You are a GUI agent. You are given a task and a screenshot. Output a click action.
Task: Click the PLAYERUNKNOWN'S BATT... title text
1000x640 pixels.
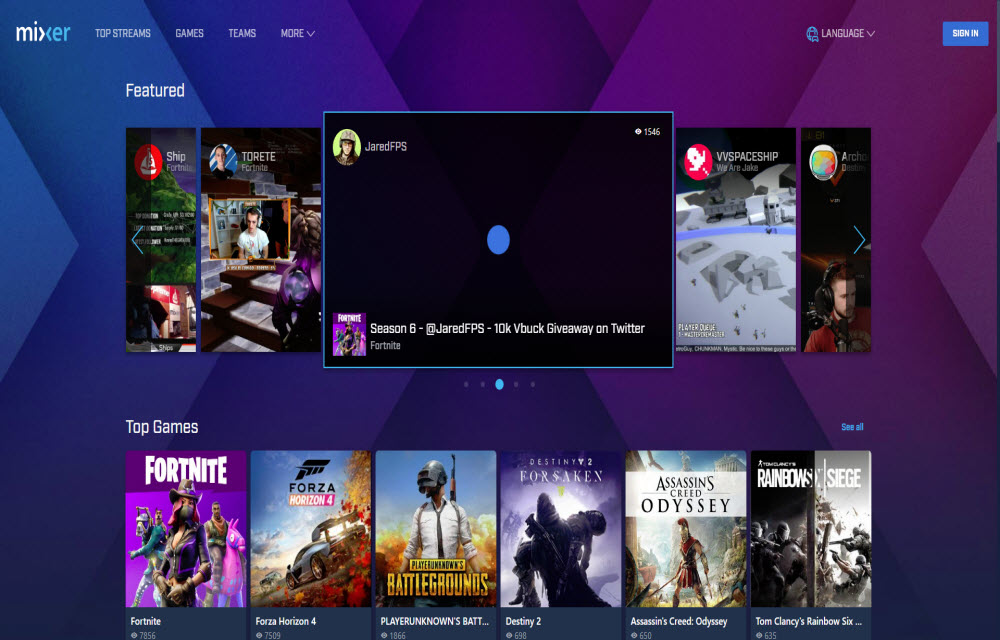434,621
